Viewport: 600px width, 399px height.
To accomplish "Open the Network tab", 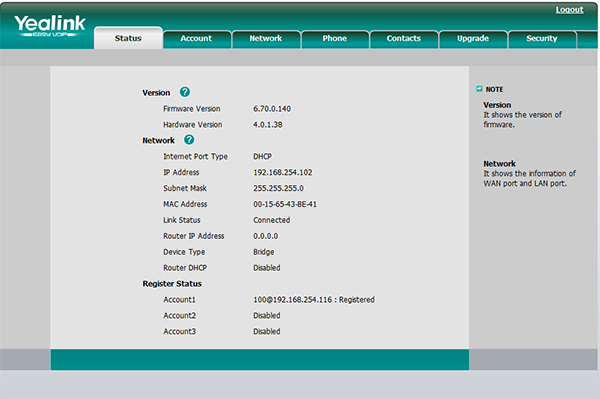I will (266, 39).
